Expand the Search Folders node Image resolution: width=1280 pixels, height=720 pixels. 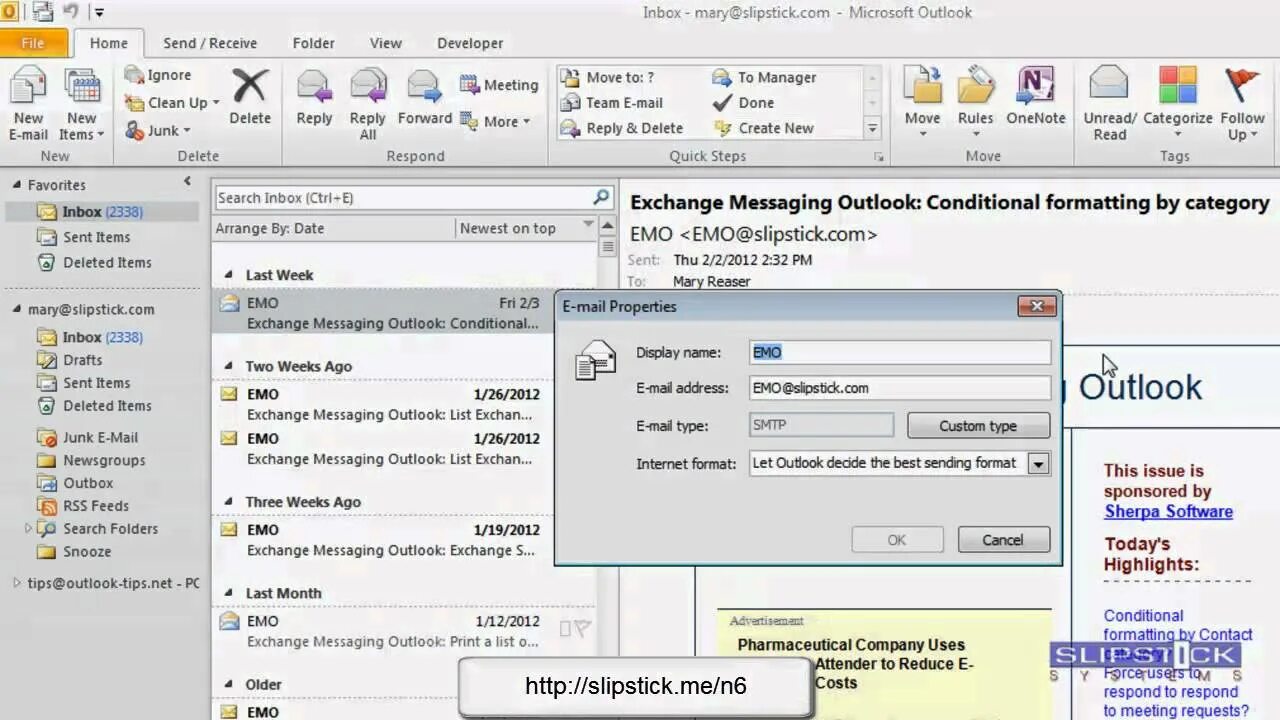28,529
